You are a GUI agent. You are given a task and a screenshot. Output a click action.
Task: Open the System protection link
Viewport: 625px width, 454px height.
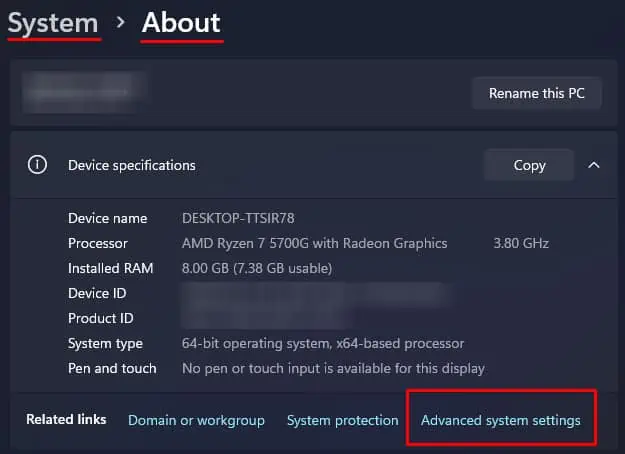342,421
